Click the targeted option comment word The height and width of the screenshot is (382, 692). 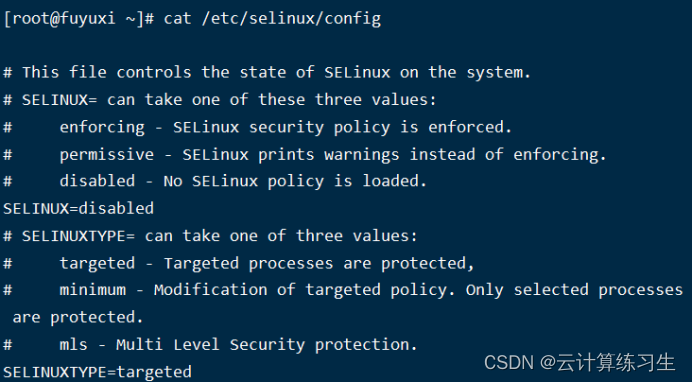click(97, 264)
